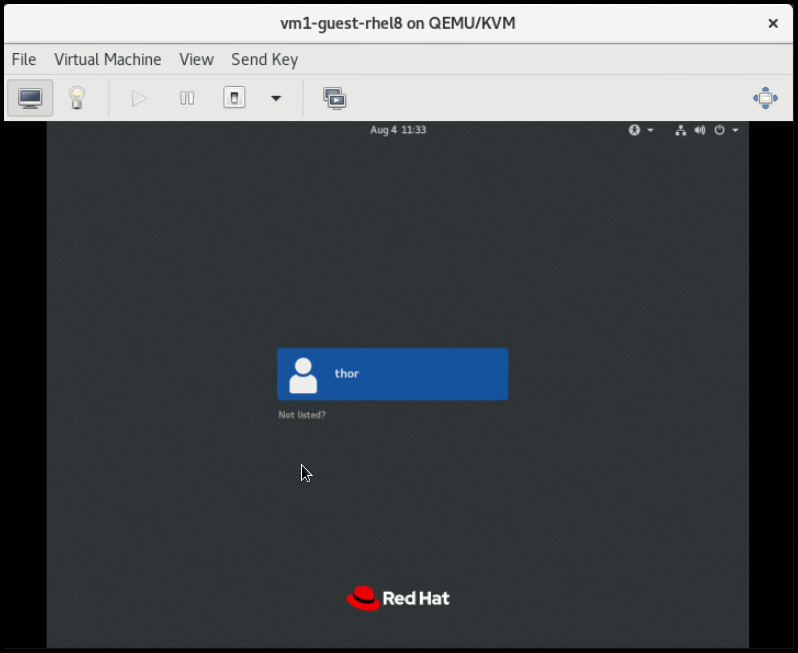The width and height of the screenshot is (798, 653).
Task: Select the thor user account
Action: 392,374
